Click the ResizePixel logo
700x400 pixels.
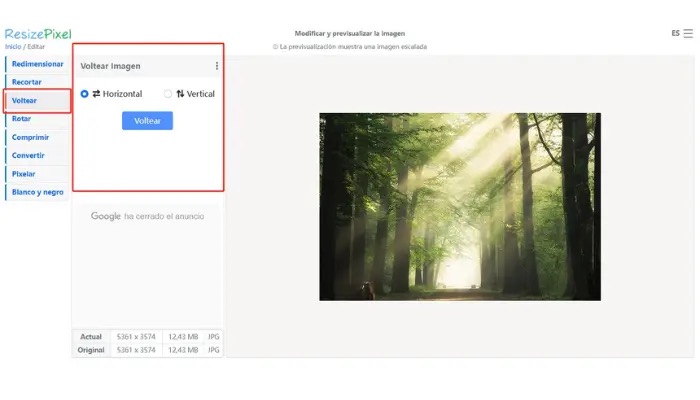click(38, 34)
